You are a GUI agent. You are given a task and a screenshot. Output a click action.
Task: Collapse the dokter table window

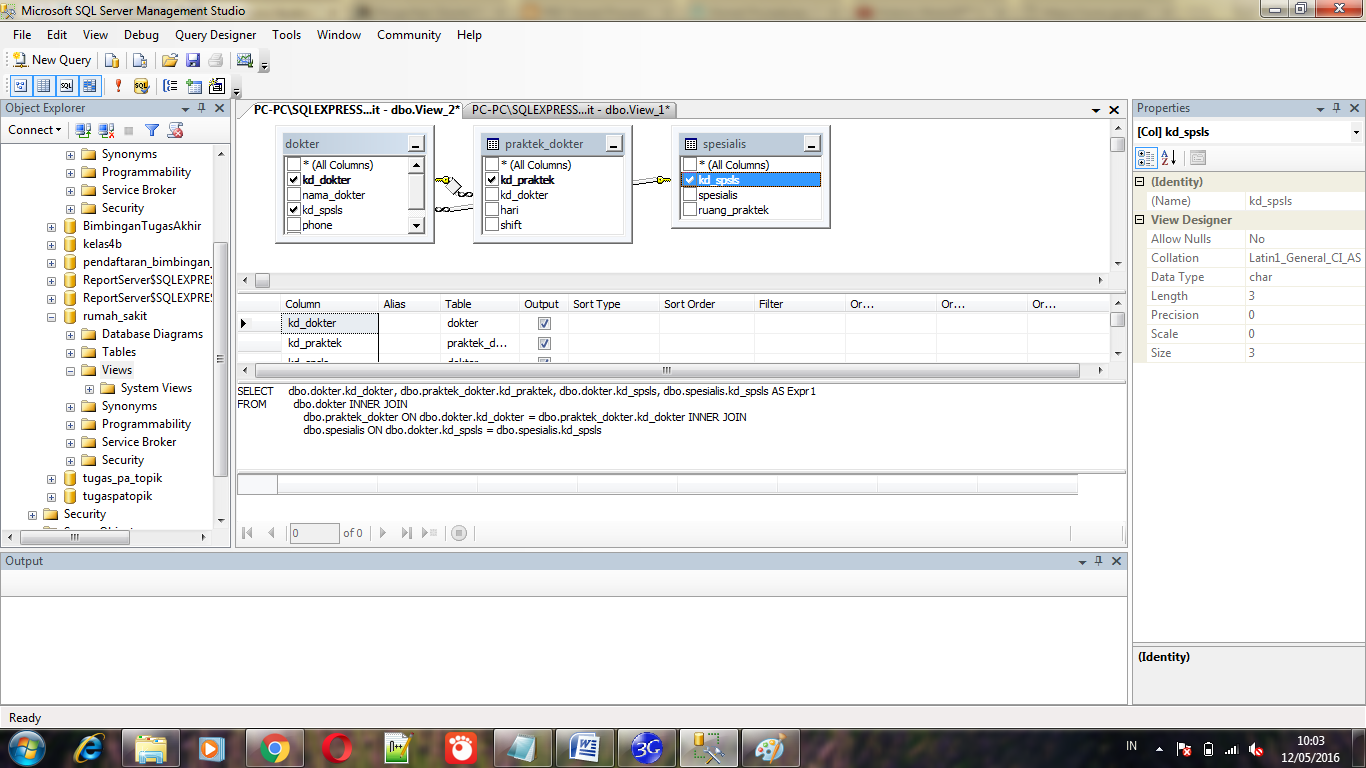(416, 145)
